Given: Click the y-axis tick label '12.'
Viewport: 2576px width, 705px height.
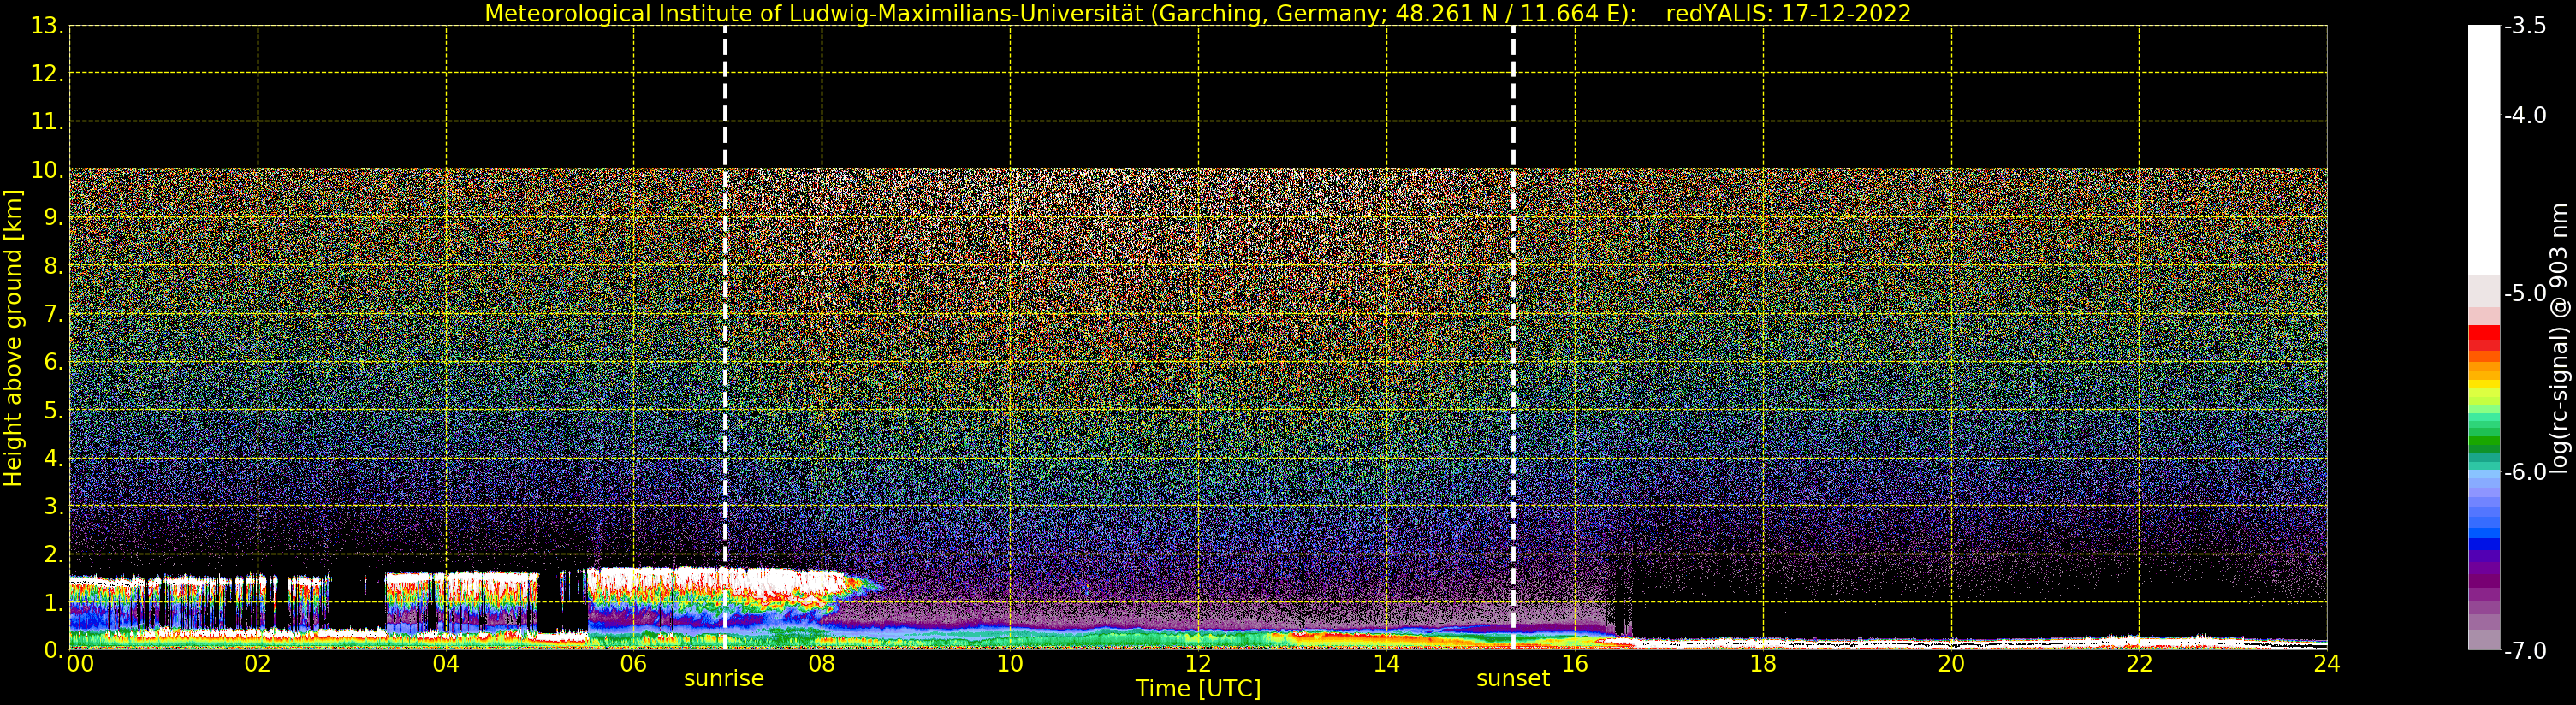Looking at the screenshot, I should 47,74.
